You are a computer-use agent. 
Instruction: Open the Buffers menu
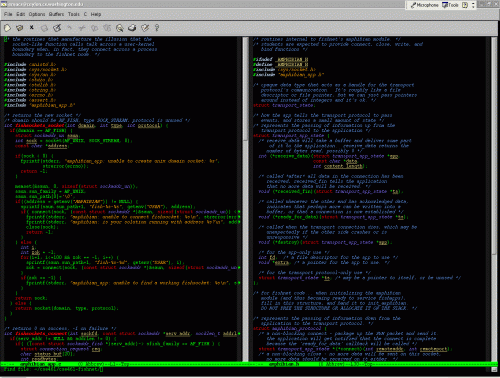(56, 14)
